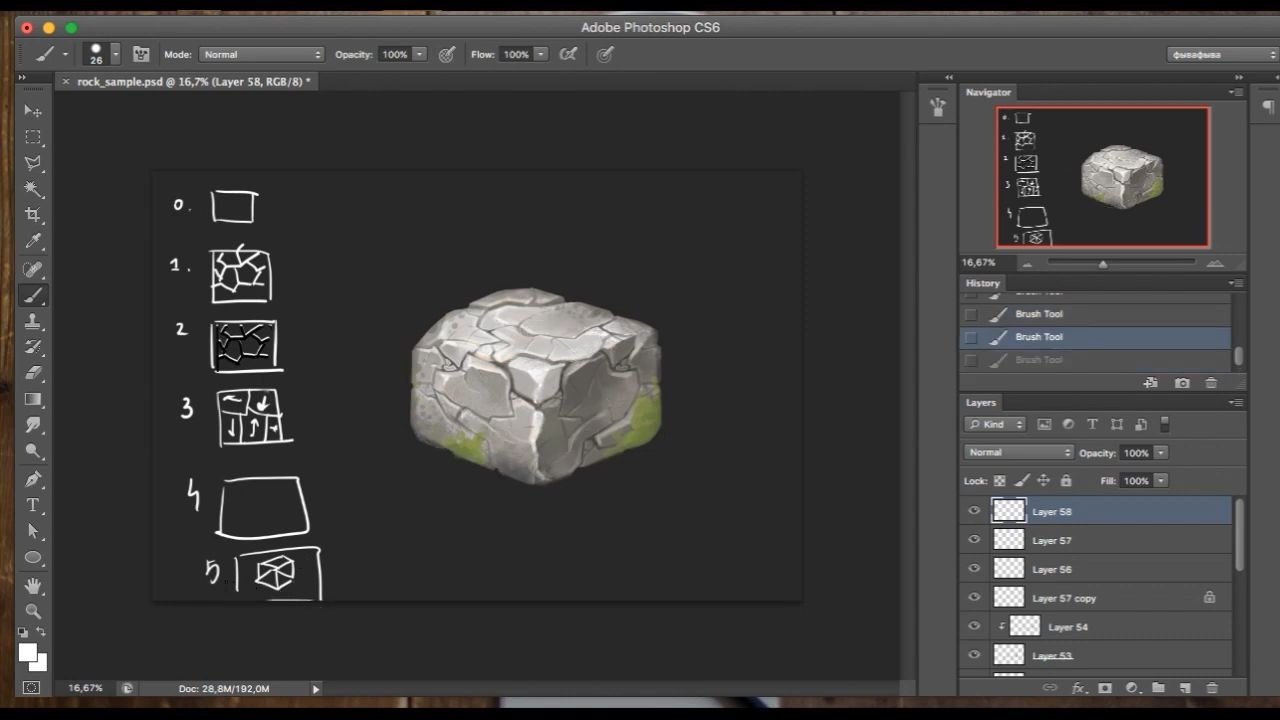This screenshot has width=1280, height=720.
Task: Open the Navigator panel flyout menu
Action: (x=1235, y=92)
